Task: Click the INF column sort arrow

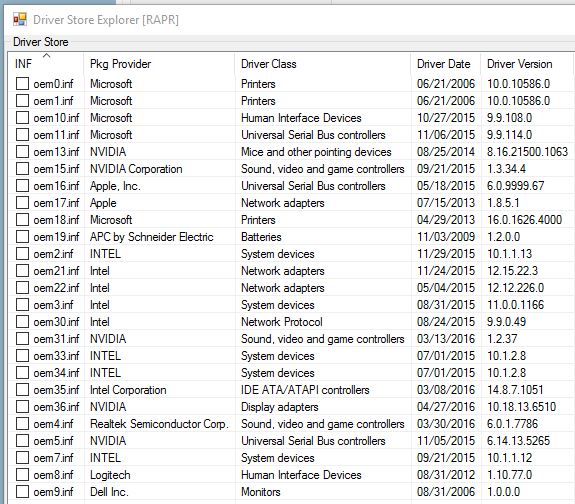Action: click(47, 56)
